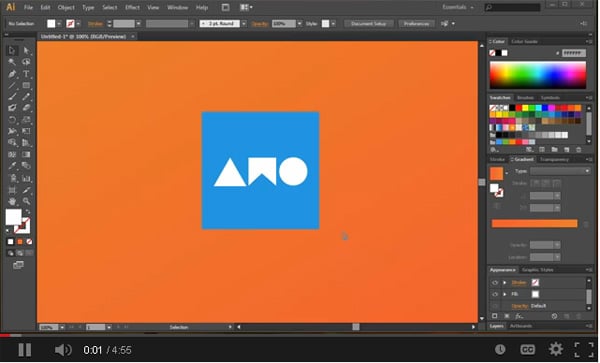
Task: Select the Hand tool
Action: (12, 201)
